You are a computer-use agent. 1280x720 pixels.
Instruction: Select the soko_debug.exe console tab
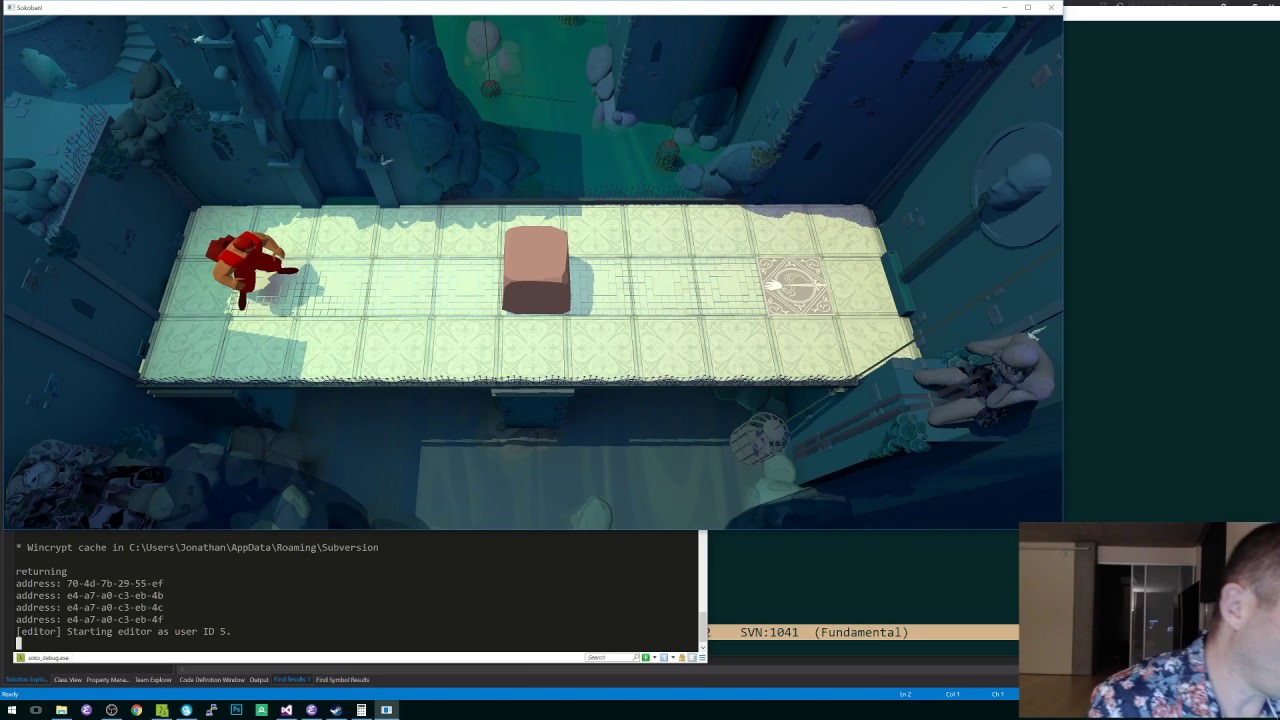[x=43, y=657]
